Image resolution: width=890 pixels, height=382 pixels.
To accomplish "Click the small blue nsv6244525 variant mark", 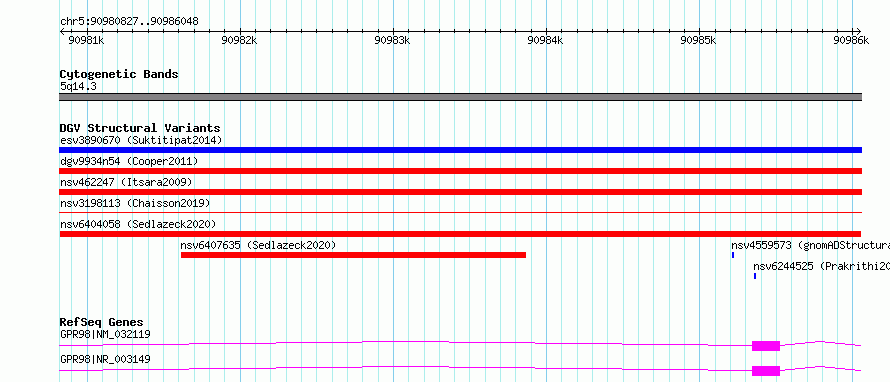I will 755,276.
